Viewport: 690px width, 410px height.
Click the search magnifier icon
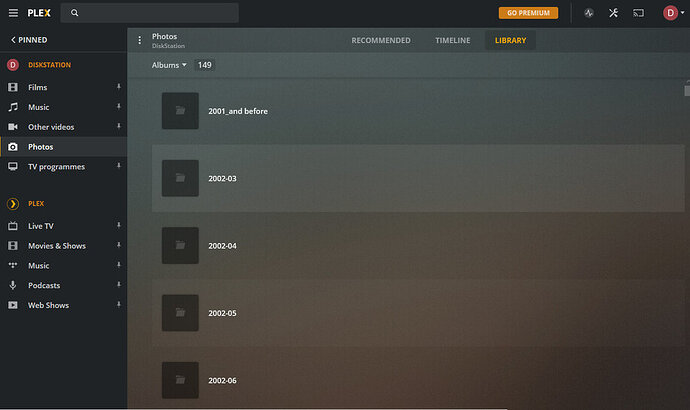[74, 13]
